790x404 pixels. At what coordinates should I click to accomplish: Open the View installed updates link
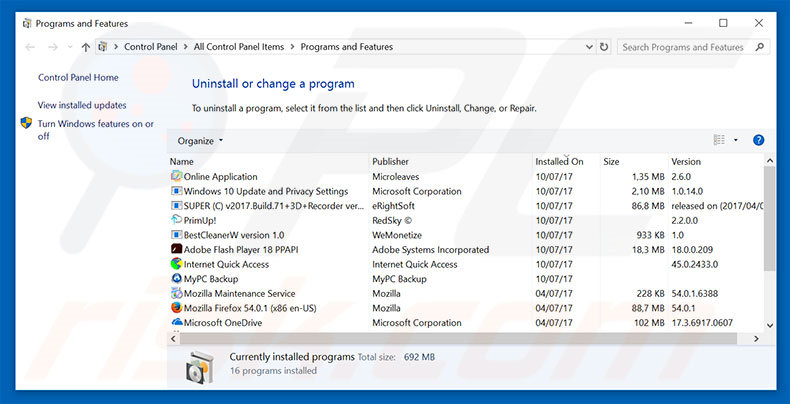(82, 105)
